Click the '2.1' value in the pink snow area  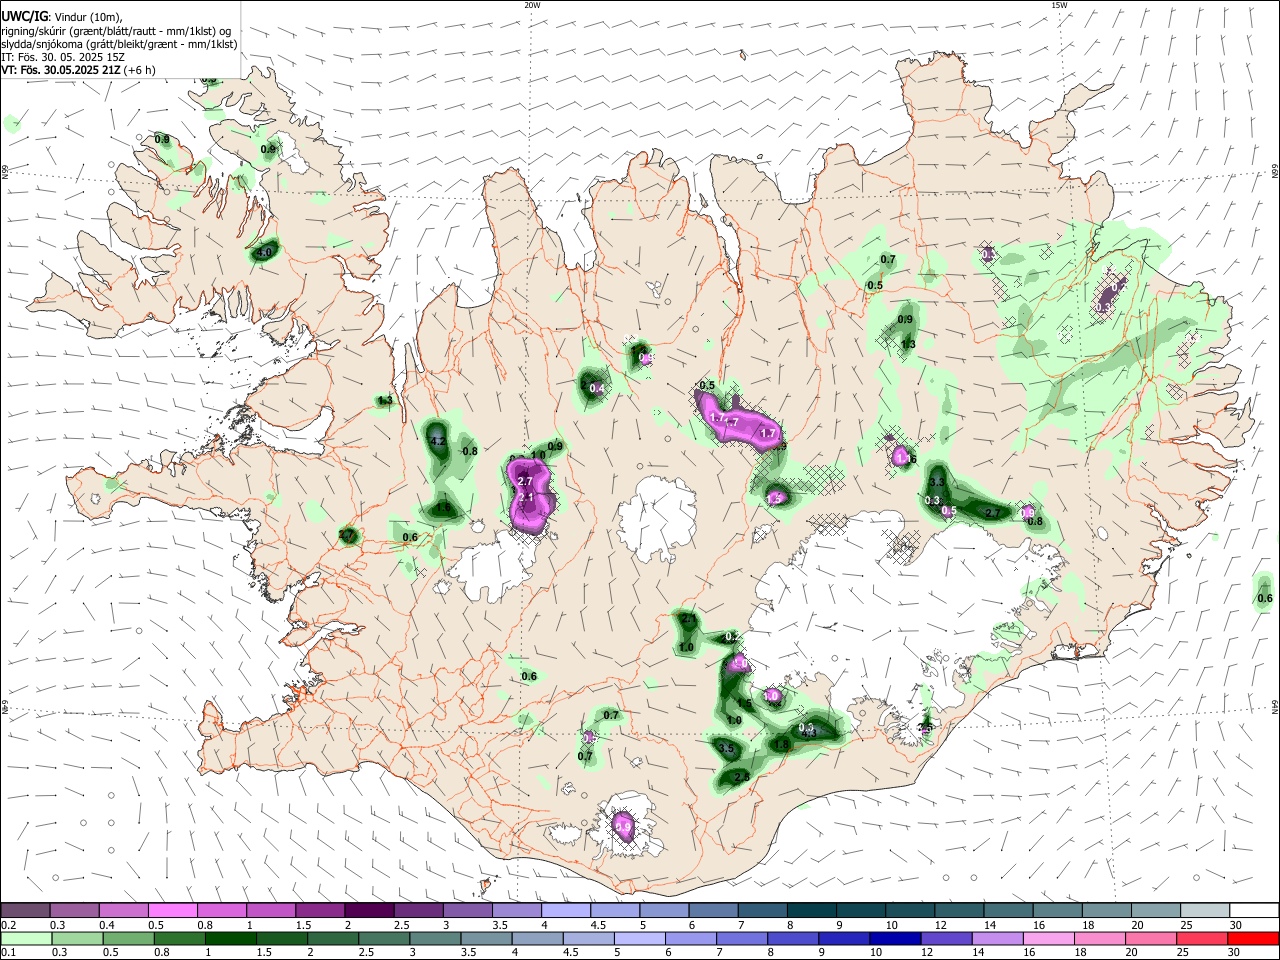point(527,497)
